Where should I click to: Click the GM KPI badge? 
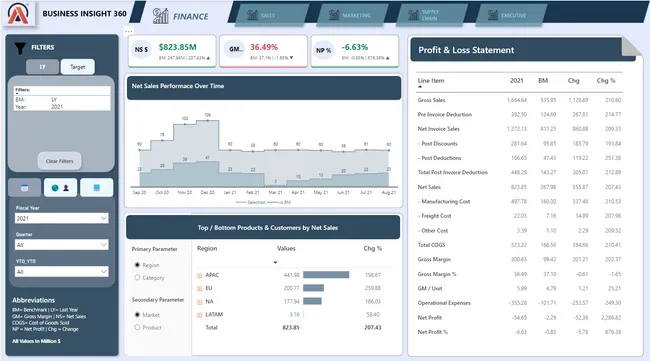pos(235,50)
